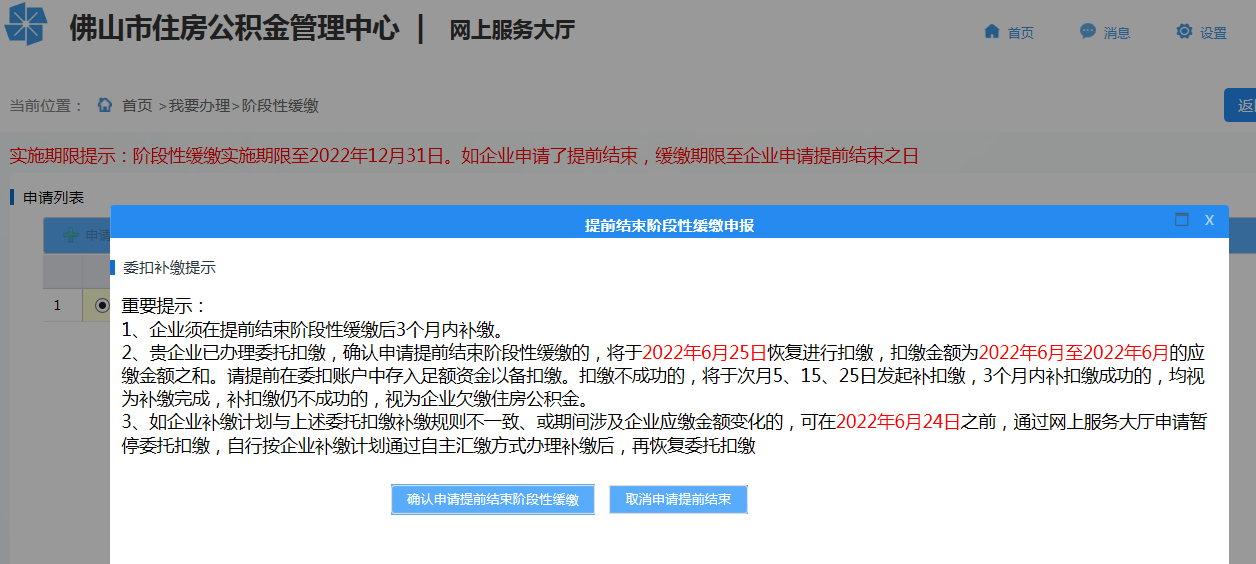This screenshot has width=1256, height=564.
Task: Click the speech bubble message icon
Action: click(1088, 31)
